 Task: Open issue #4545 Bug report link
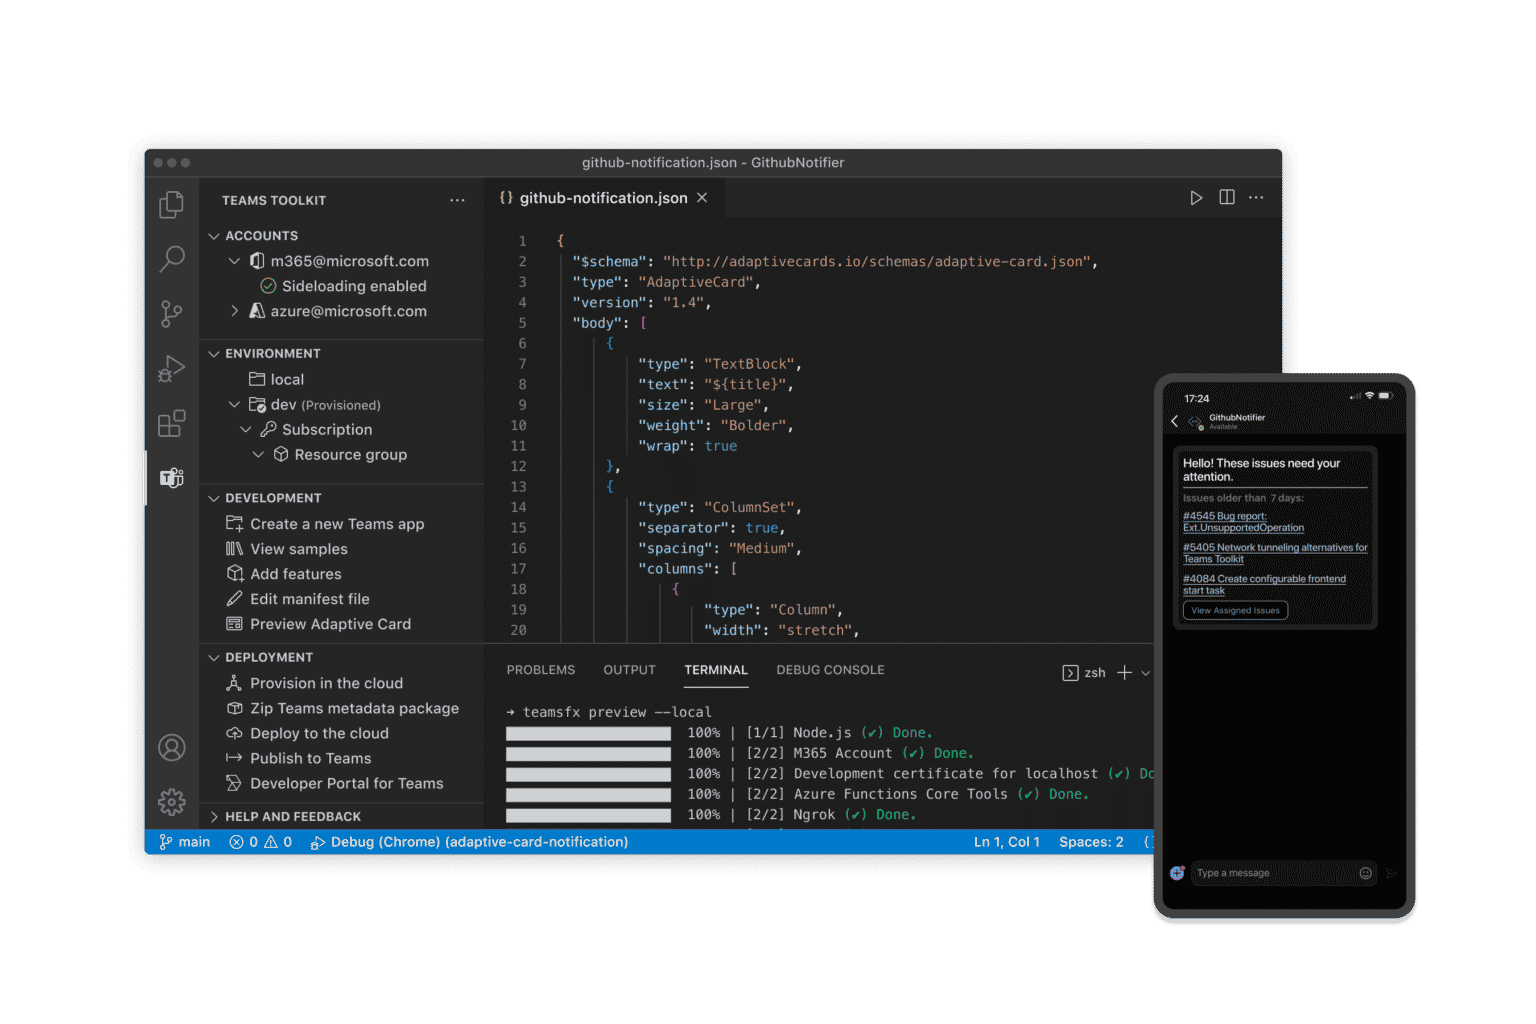point(1243,522)
